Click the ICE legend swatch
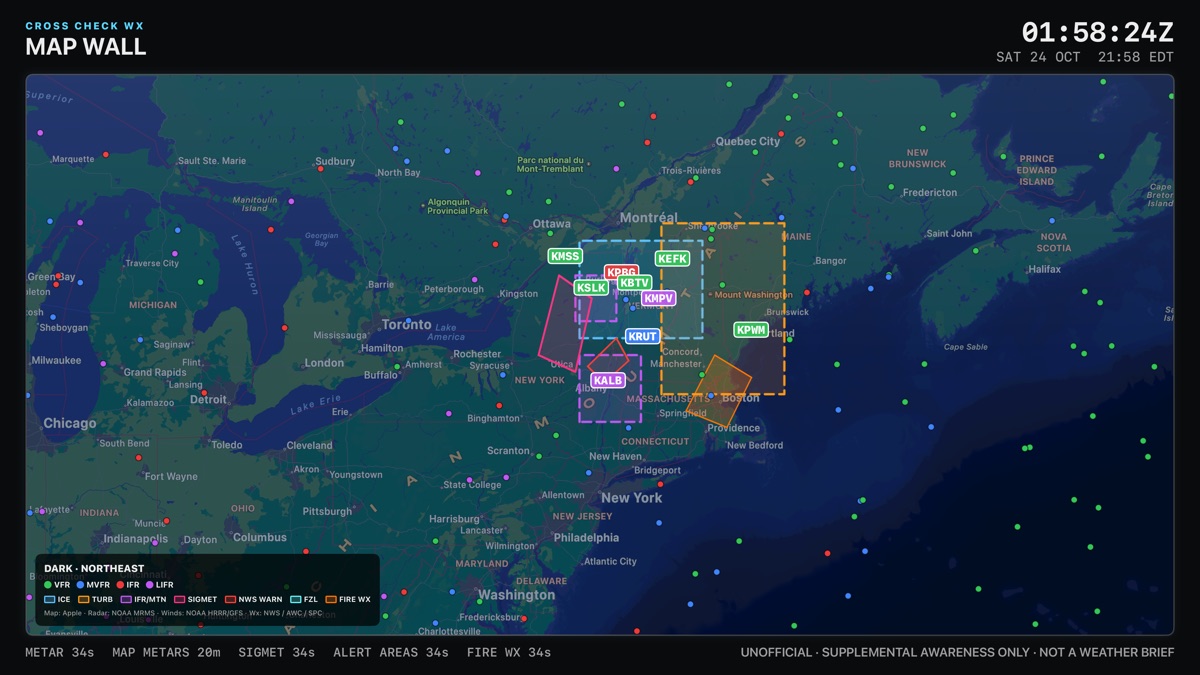This screenshot has height=675, width=1200. [50, 599]
